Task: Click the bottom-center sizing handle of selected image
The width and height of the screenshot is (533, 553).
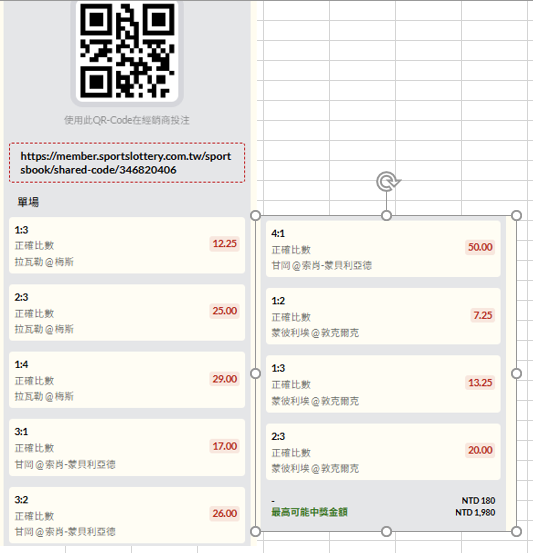Action: tap(387, 531)
